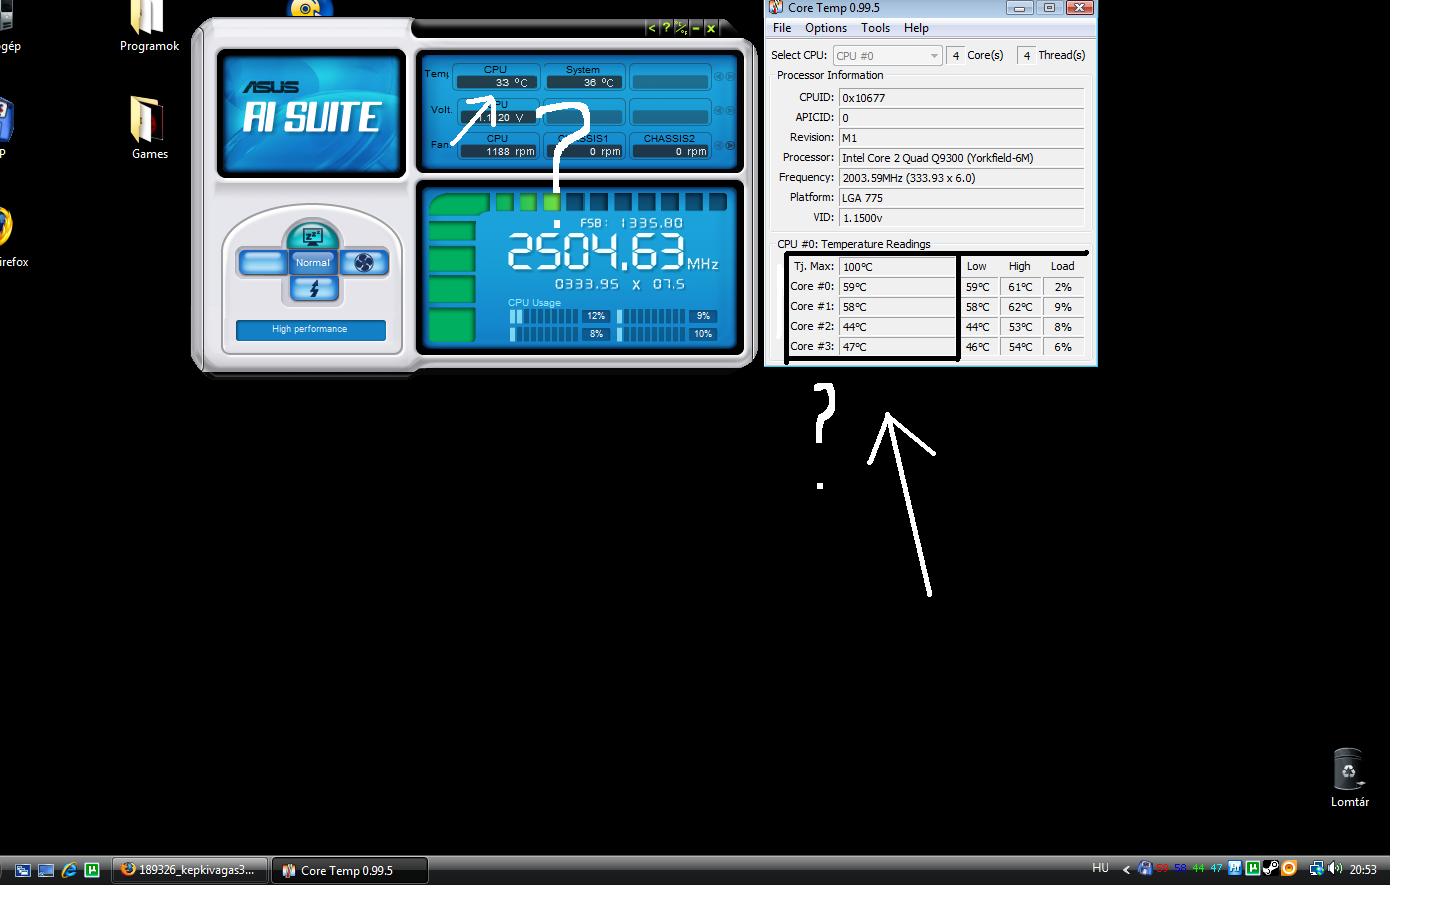Click the red 59 Core Temp tray reading

pos(1162,869)
